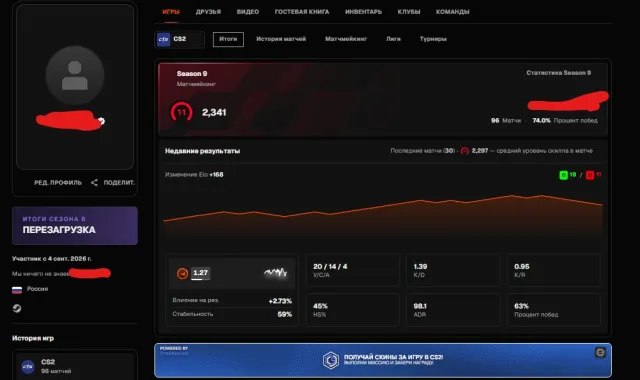This screenshot has width=640, height=380.
Task: Switch to the Лиги sub-tab
Action: [393, 39]
